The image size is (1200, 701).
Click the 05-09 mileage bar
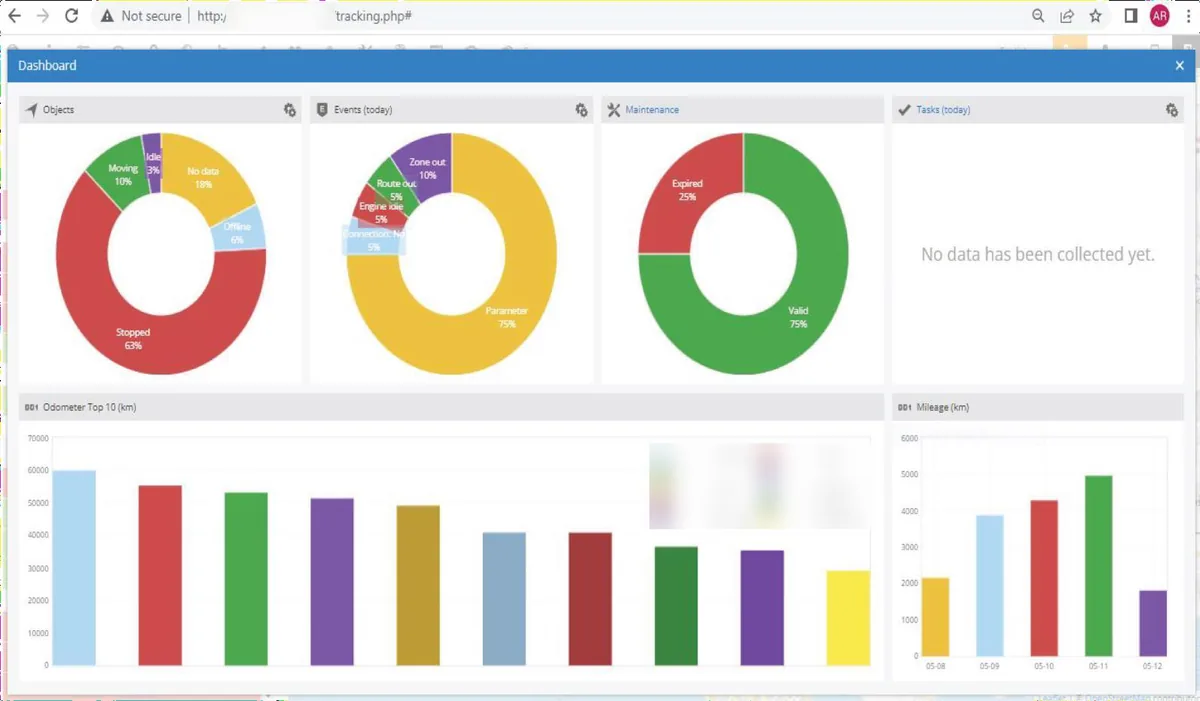tap(990, 585)
